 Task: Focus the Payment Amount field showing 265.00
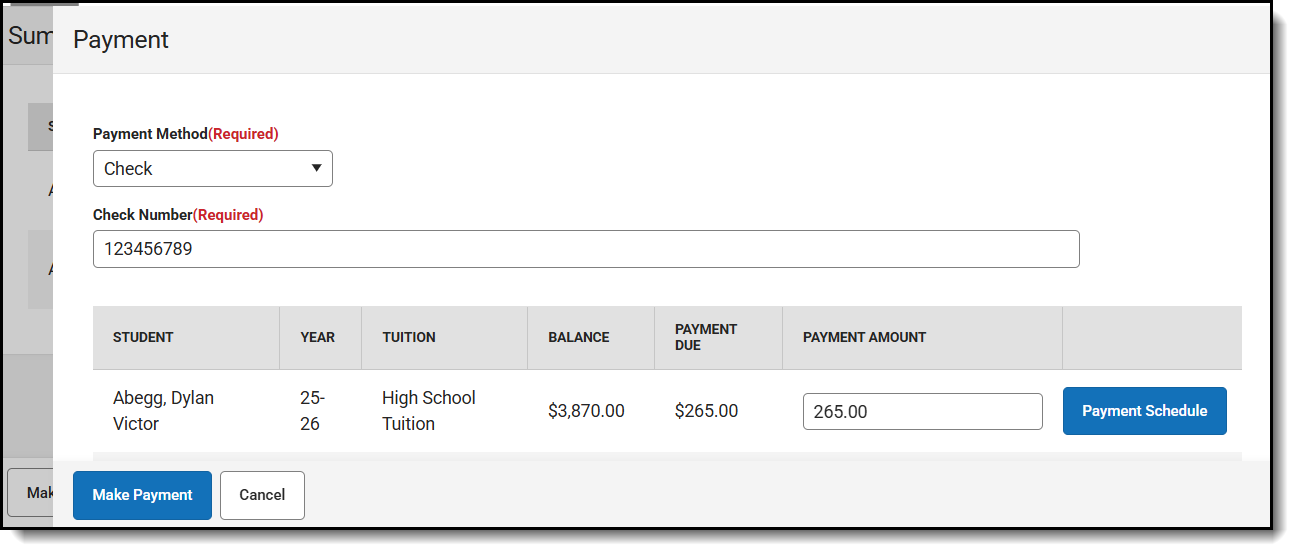[x=922, y=412]
